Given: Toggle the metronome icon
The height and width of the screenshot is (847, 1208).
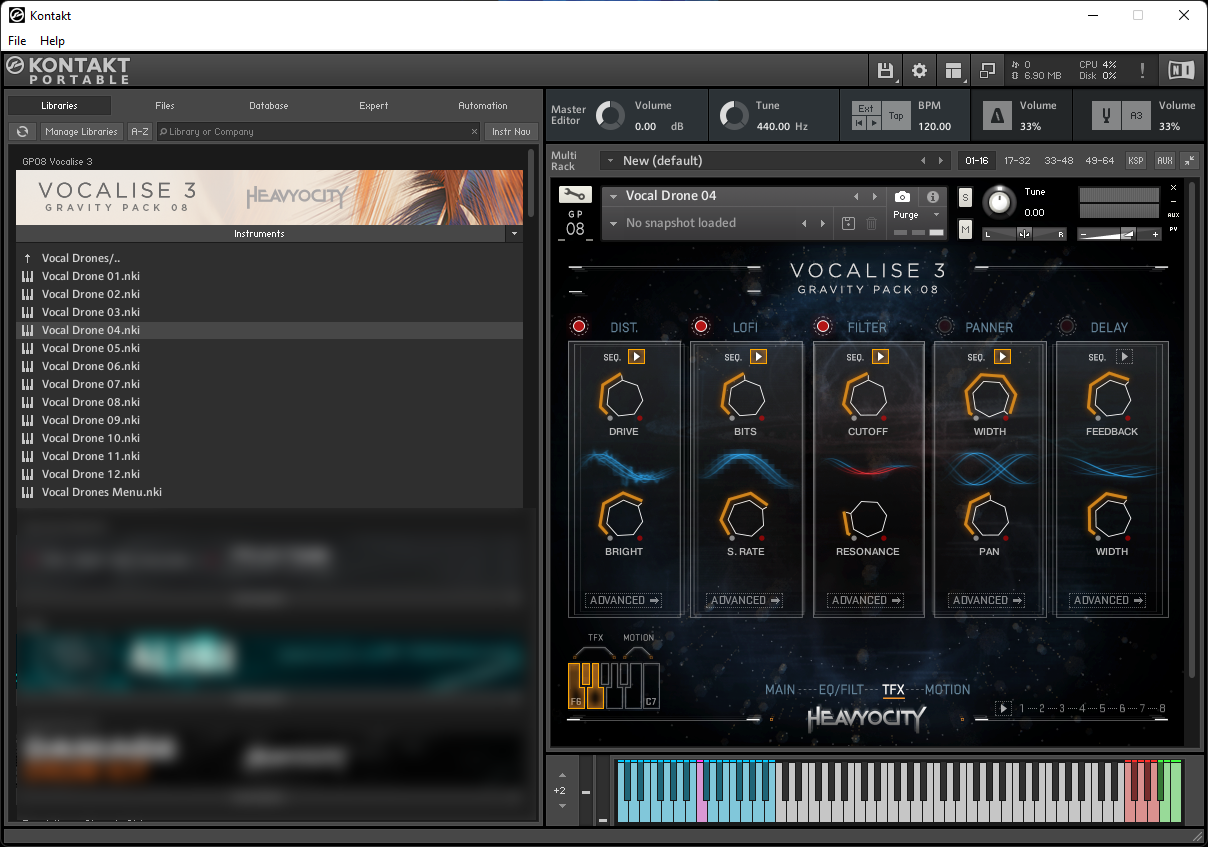Looking at the screenshot, I should coord(997,116).
